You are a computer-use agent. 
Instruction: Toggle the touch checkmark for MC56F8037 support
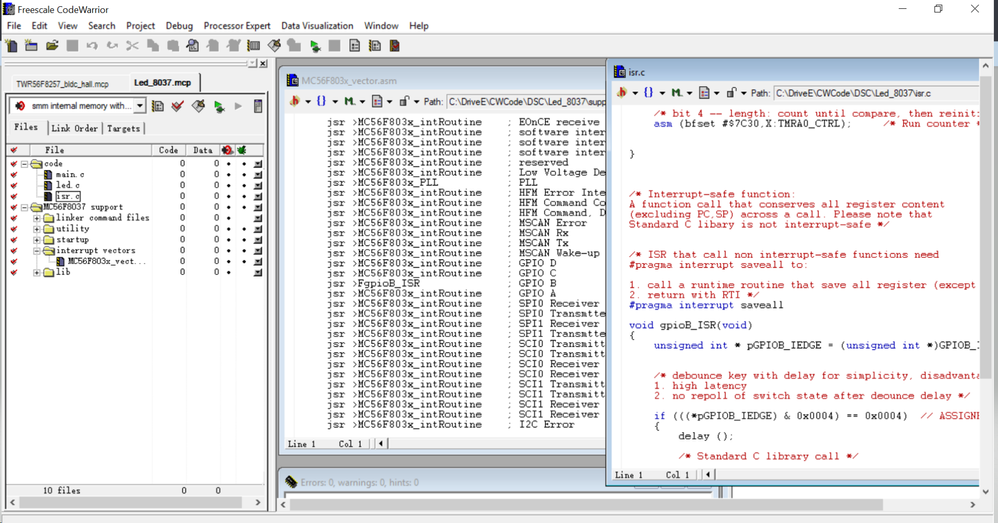click(14, 207)
